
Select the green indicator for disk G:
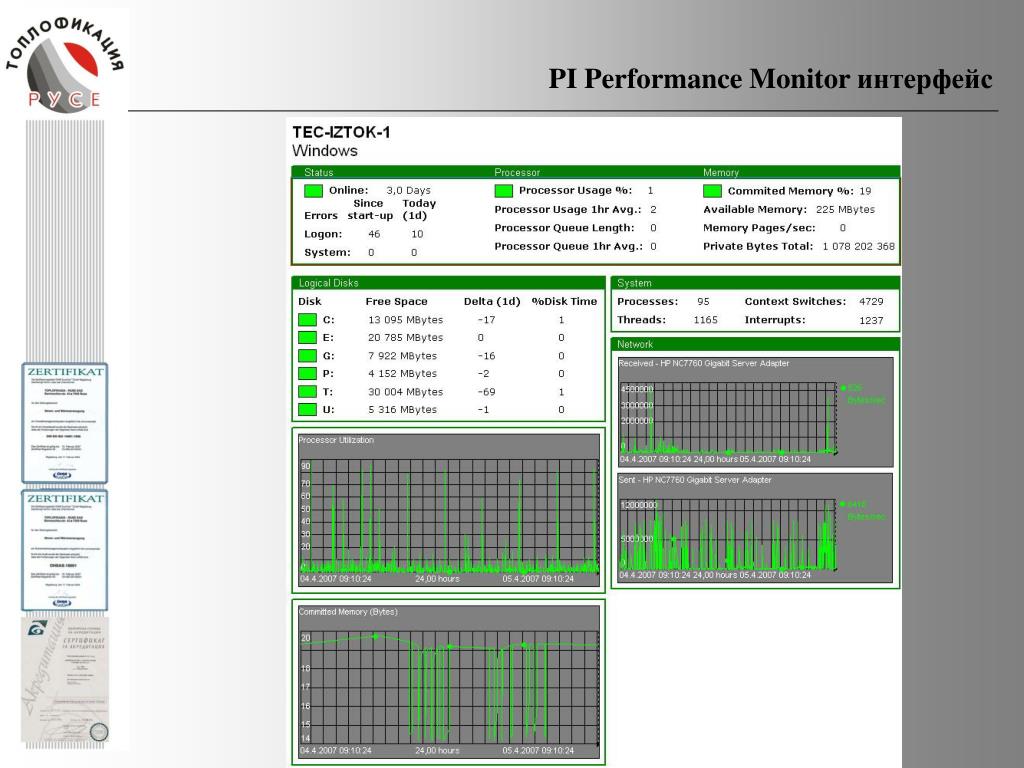(x=307, y=355)
